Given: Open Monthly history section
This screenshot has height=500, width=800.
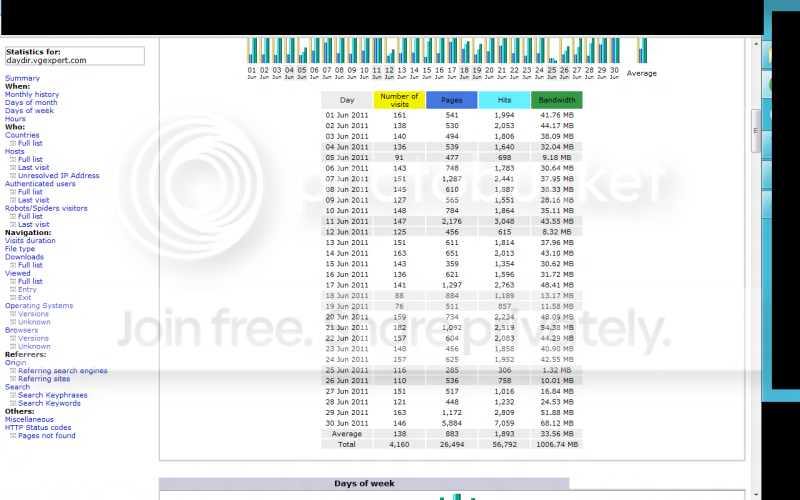Looking at the screenshot, I should [x=32, y=94].
